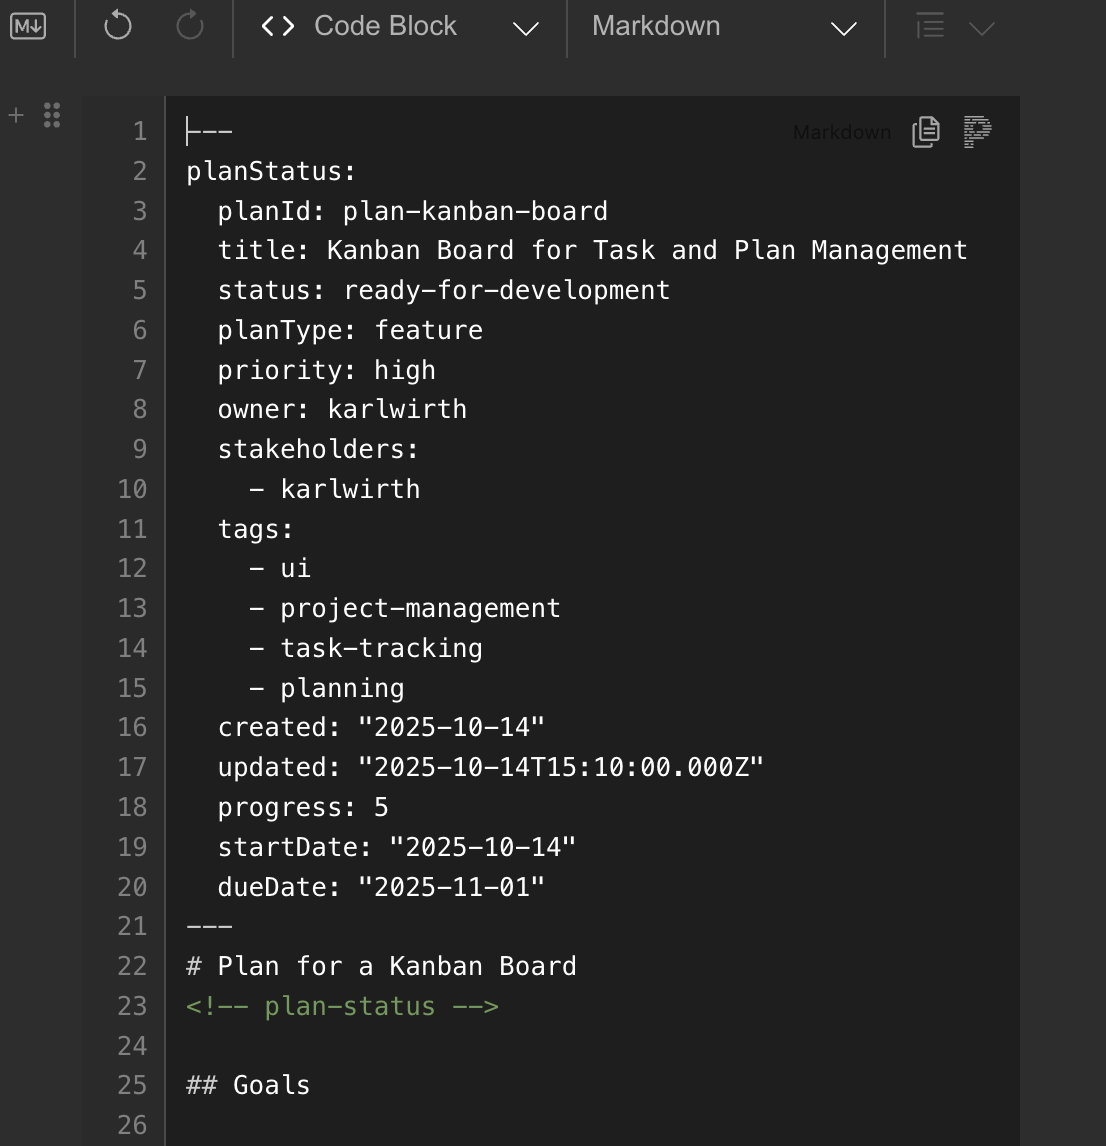Format code using the Prettier icon
The height and width of the screenshot is (1146, 1106).
[976, 131]
